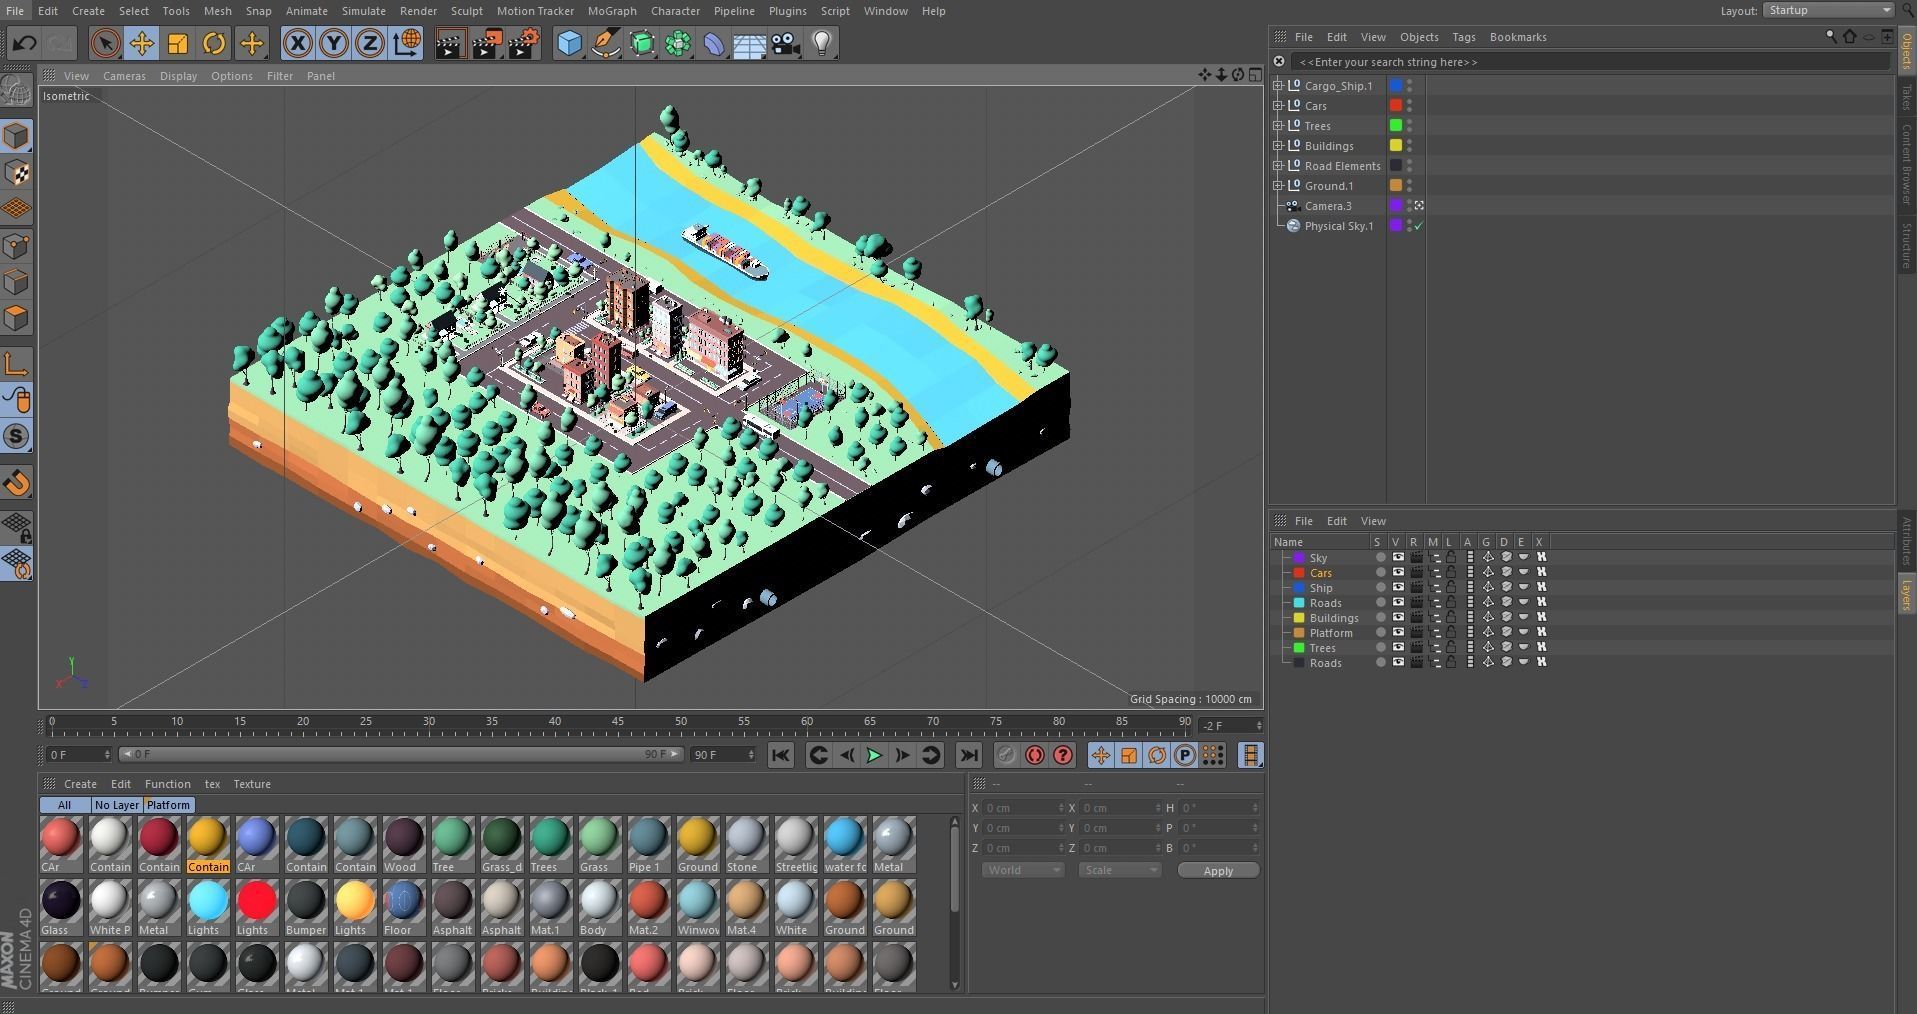The image size is (1917, 1014).
Task: Add a light object
Action: point(822,43)
